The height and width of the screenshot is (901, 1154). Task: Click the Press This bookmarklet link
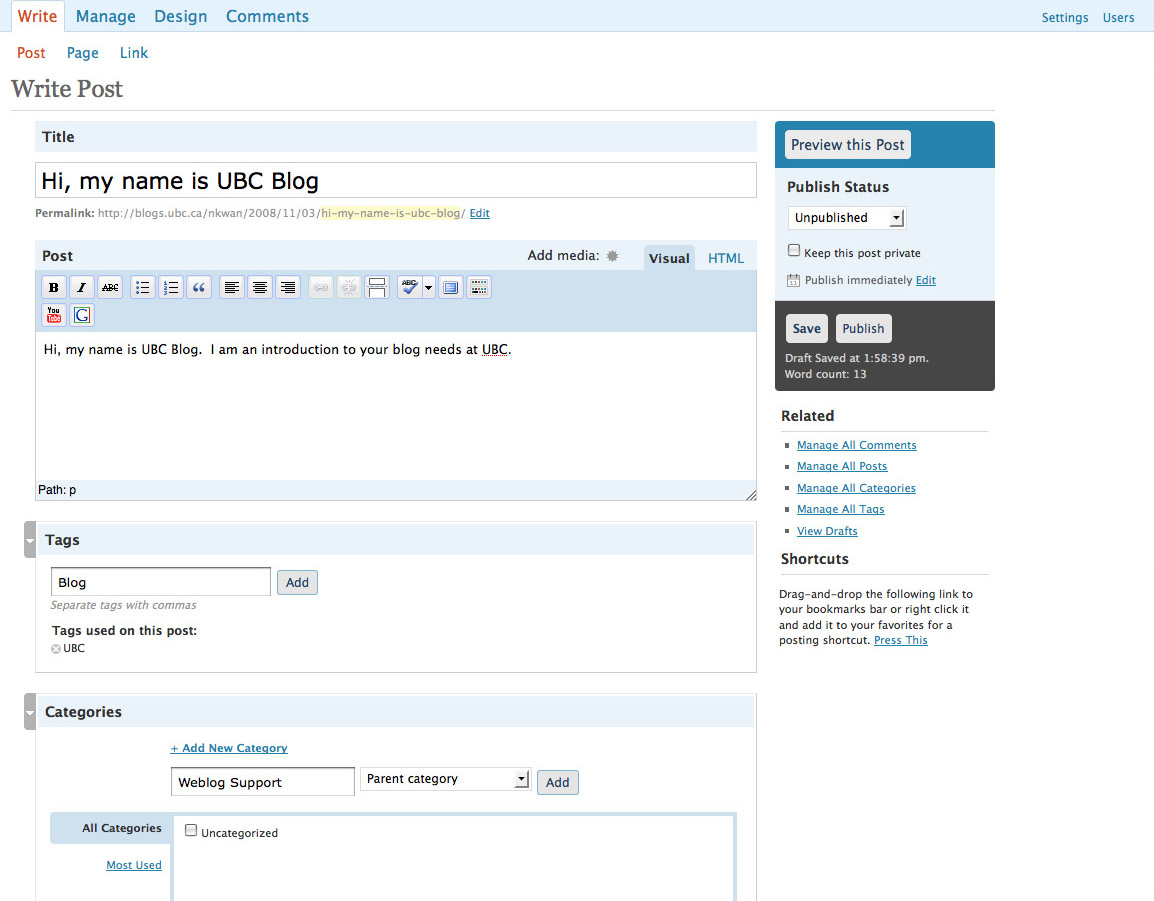point(901,640)
